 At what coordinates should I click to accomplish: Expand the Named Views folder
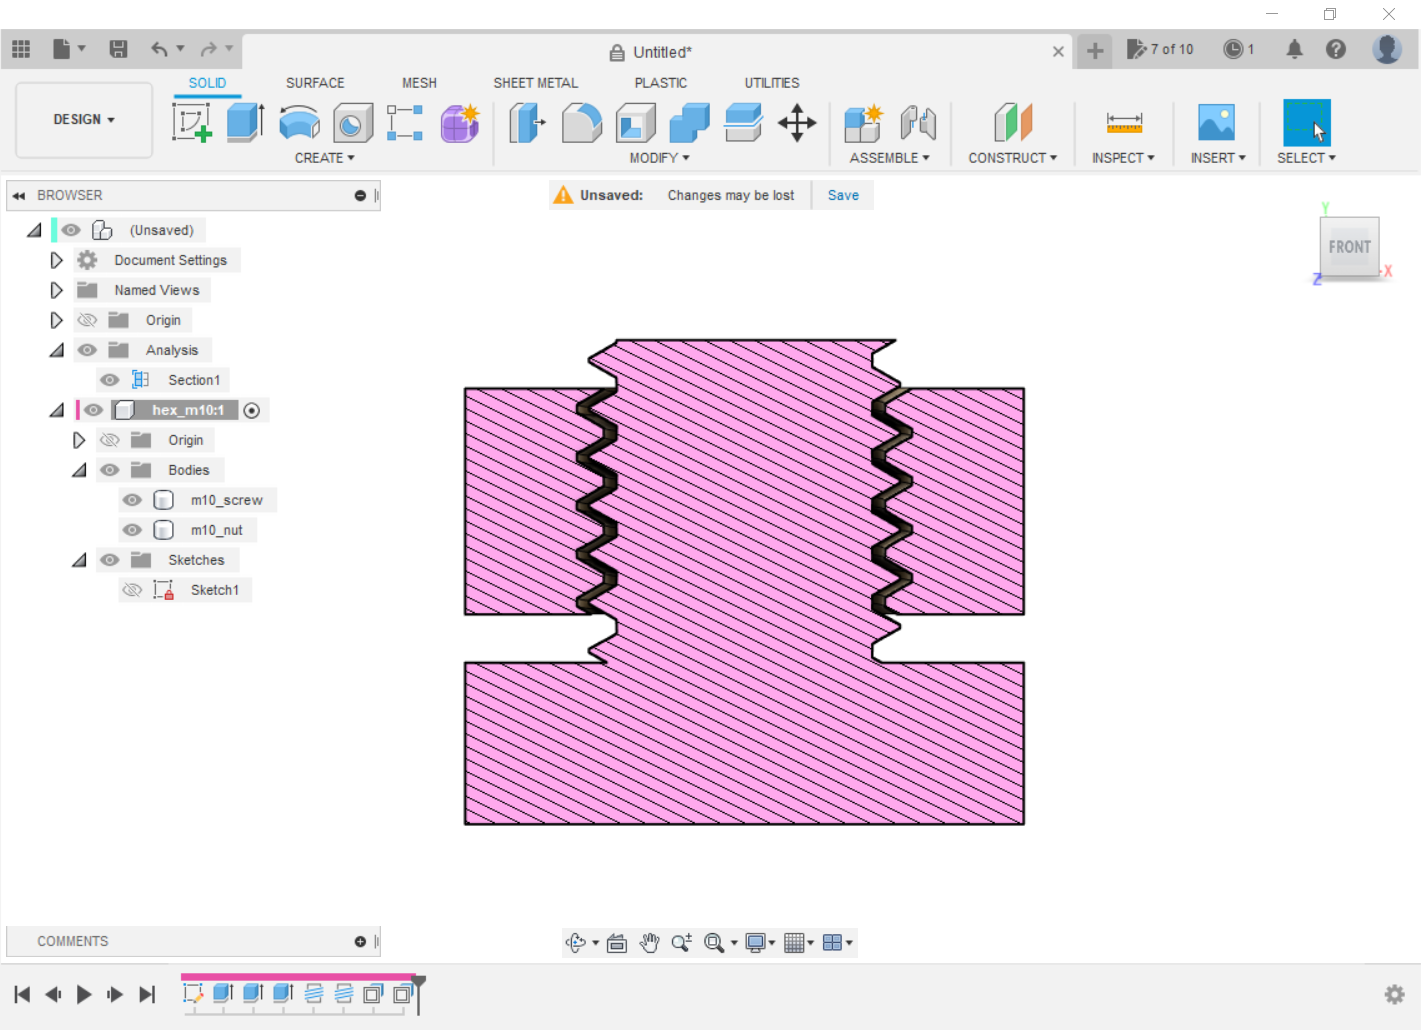click(56, 290)
